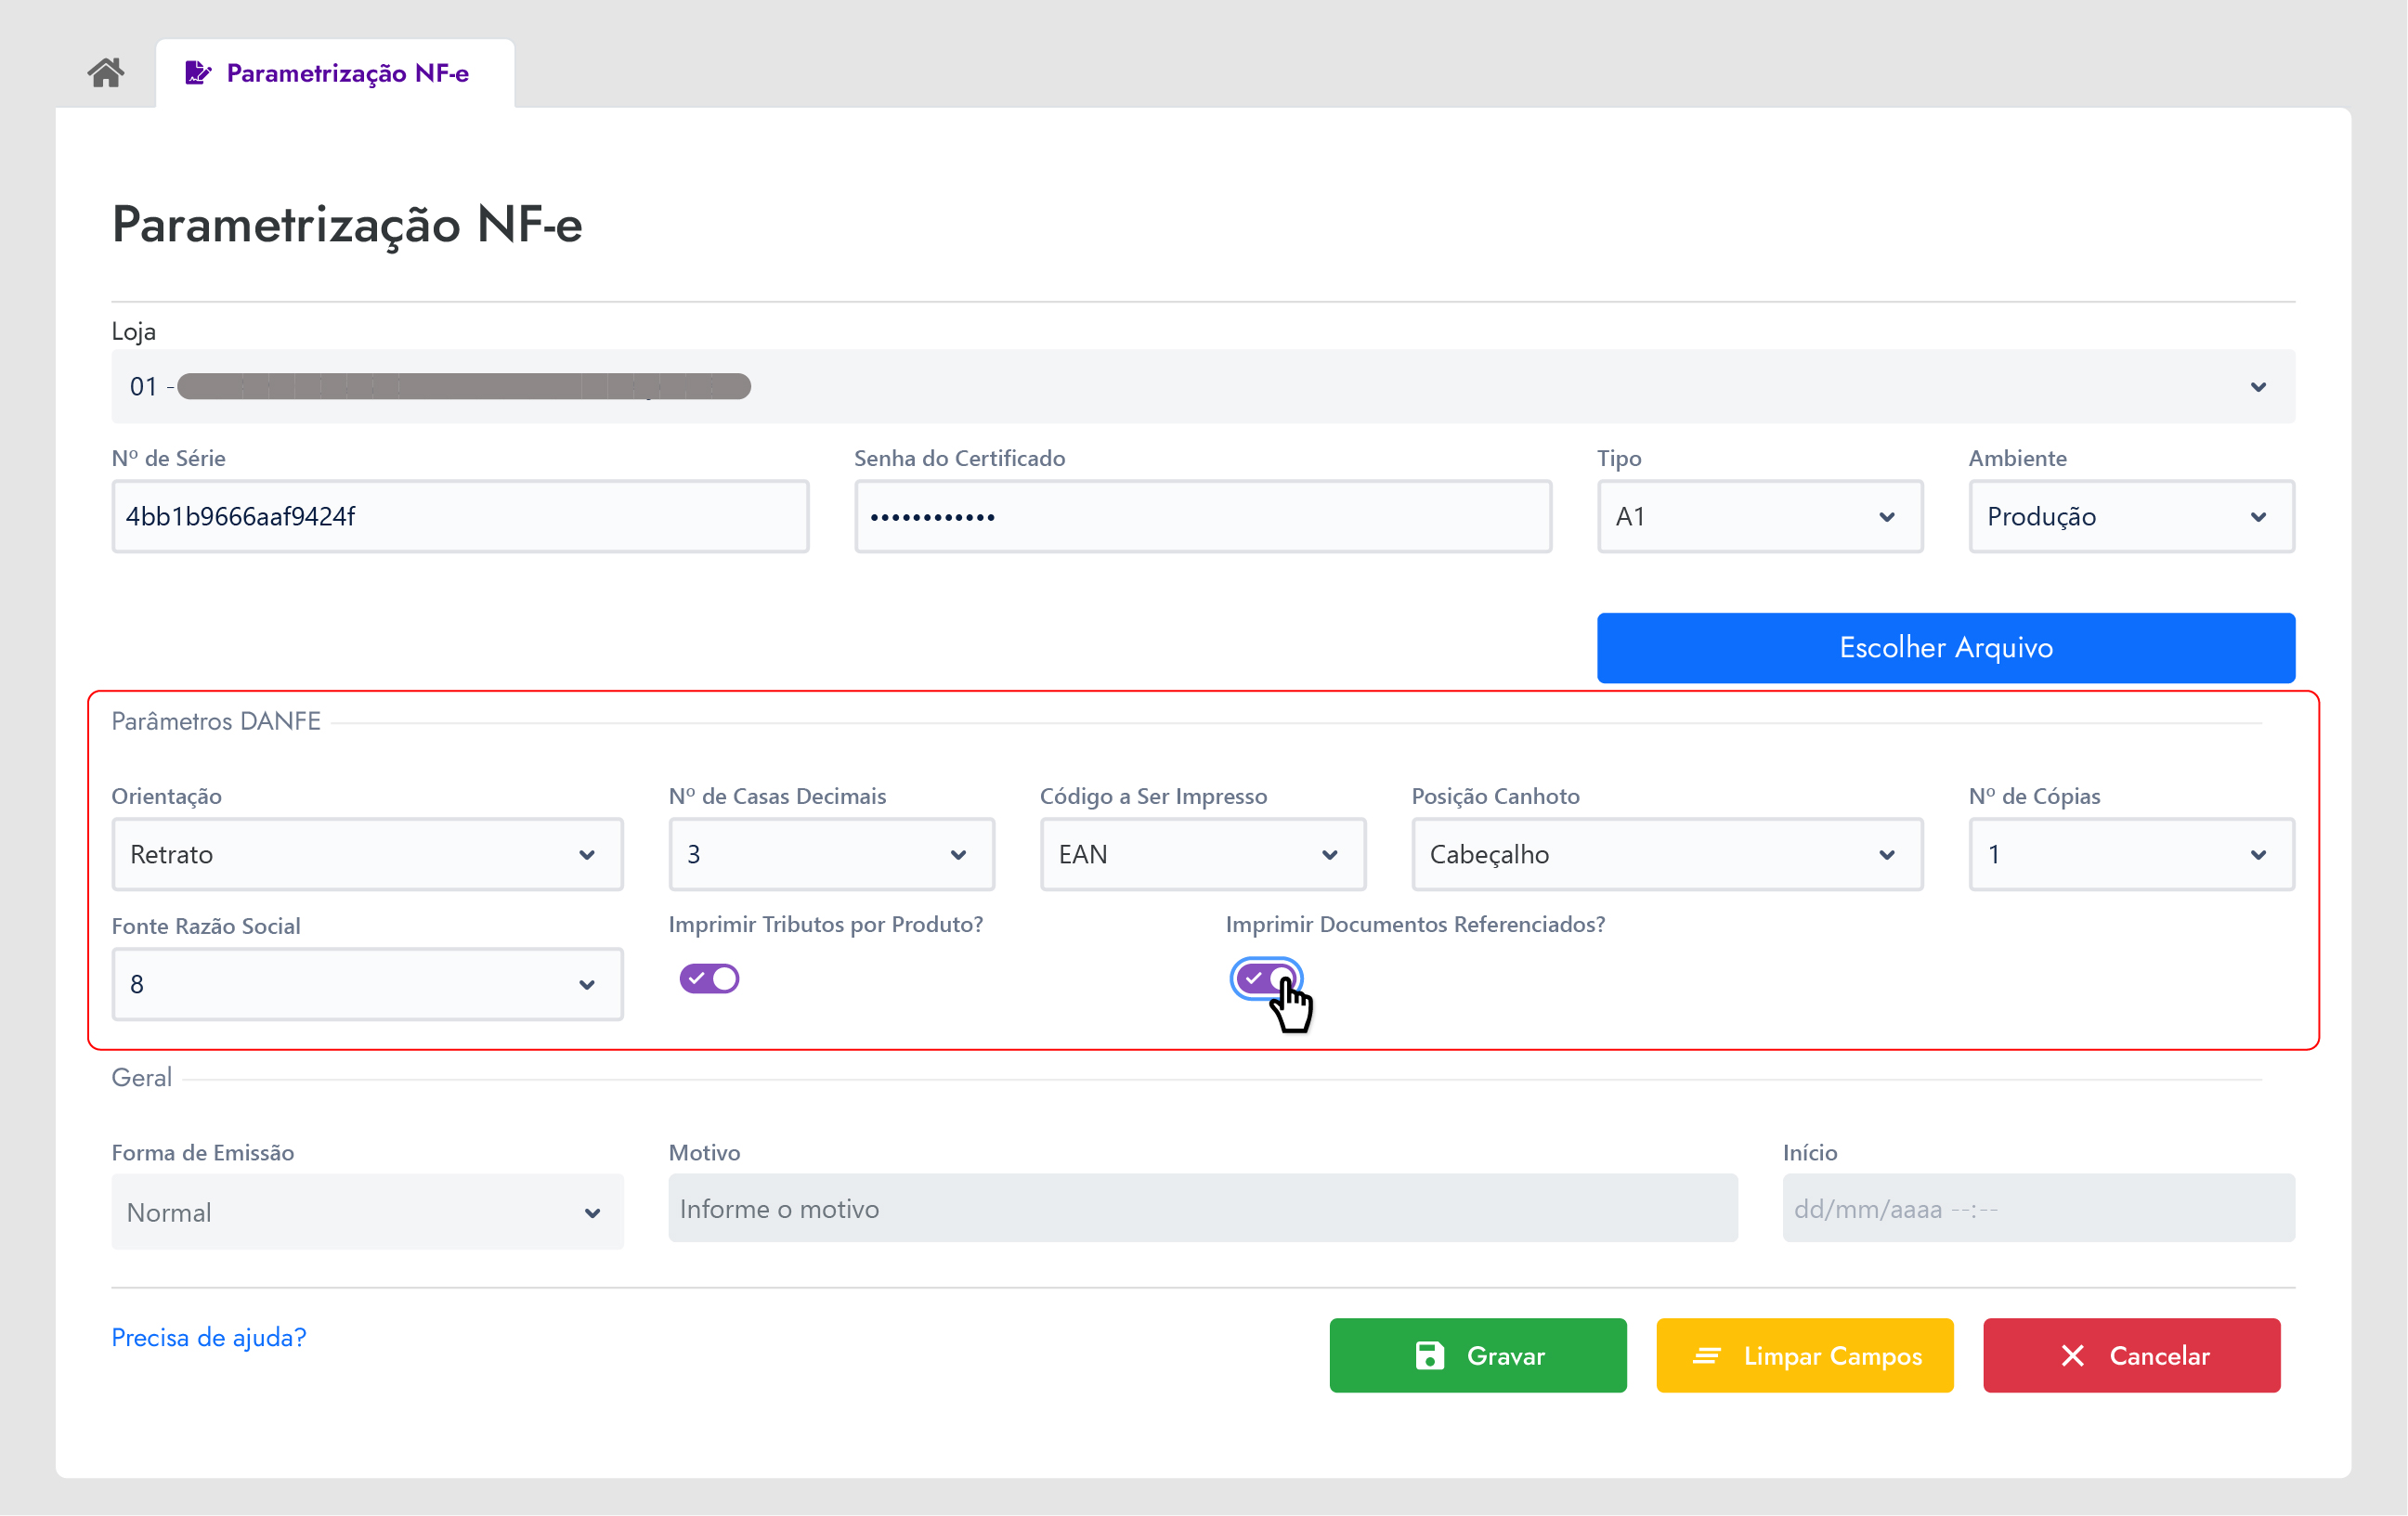Viewport: 2408px width, 1516px height.
Task: Click the floppy disk icon in Gravar
Action: pos(1430,1356)
